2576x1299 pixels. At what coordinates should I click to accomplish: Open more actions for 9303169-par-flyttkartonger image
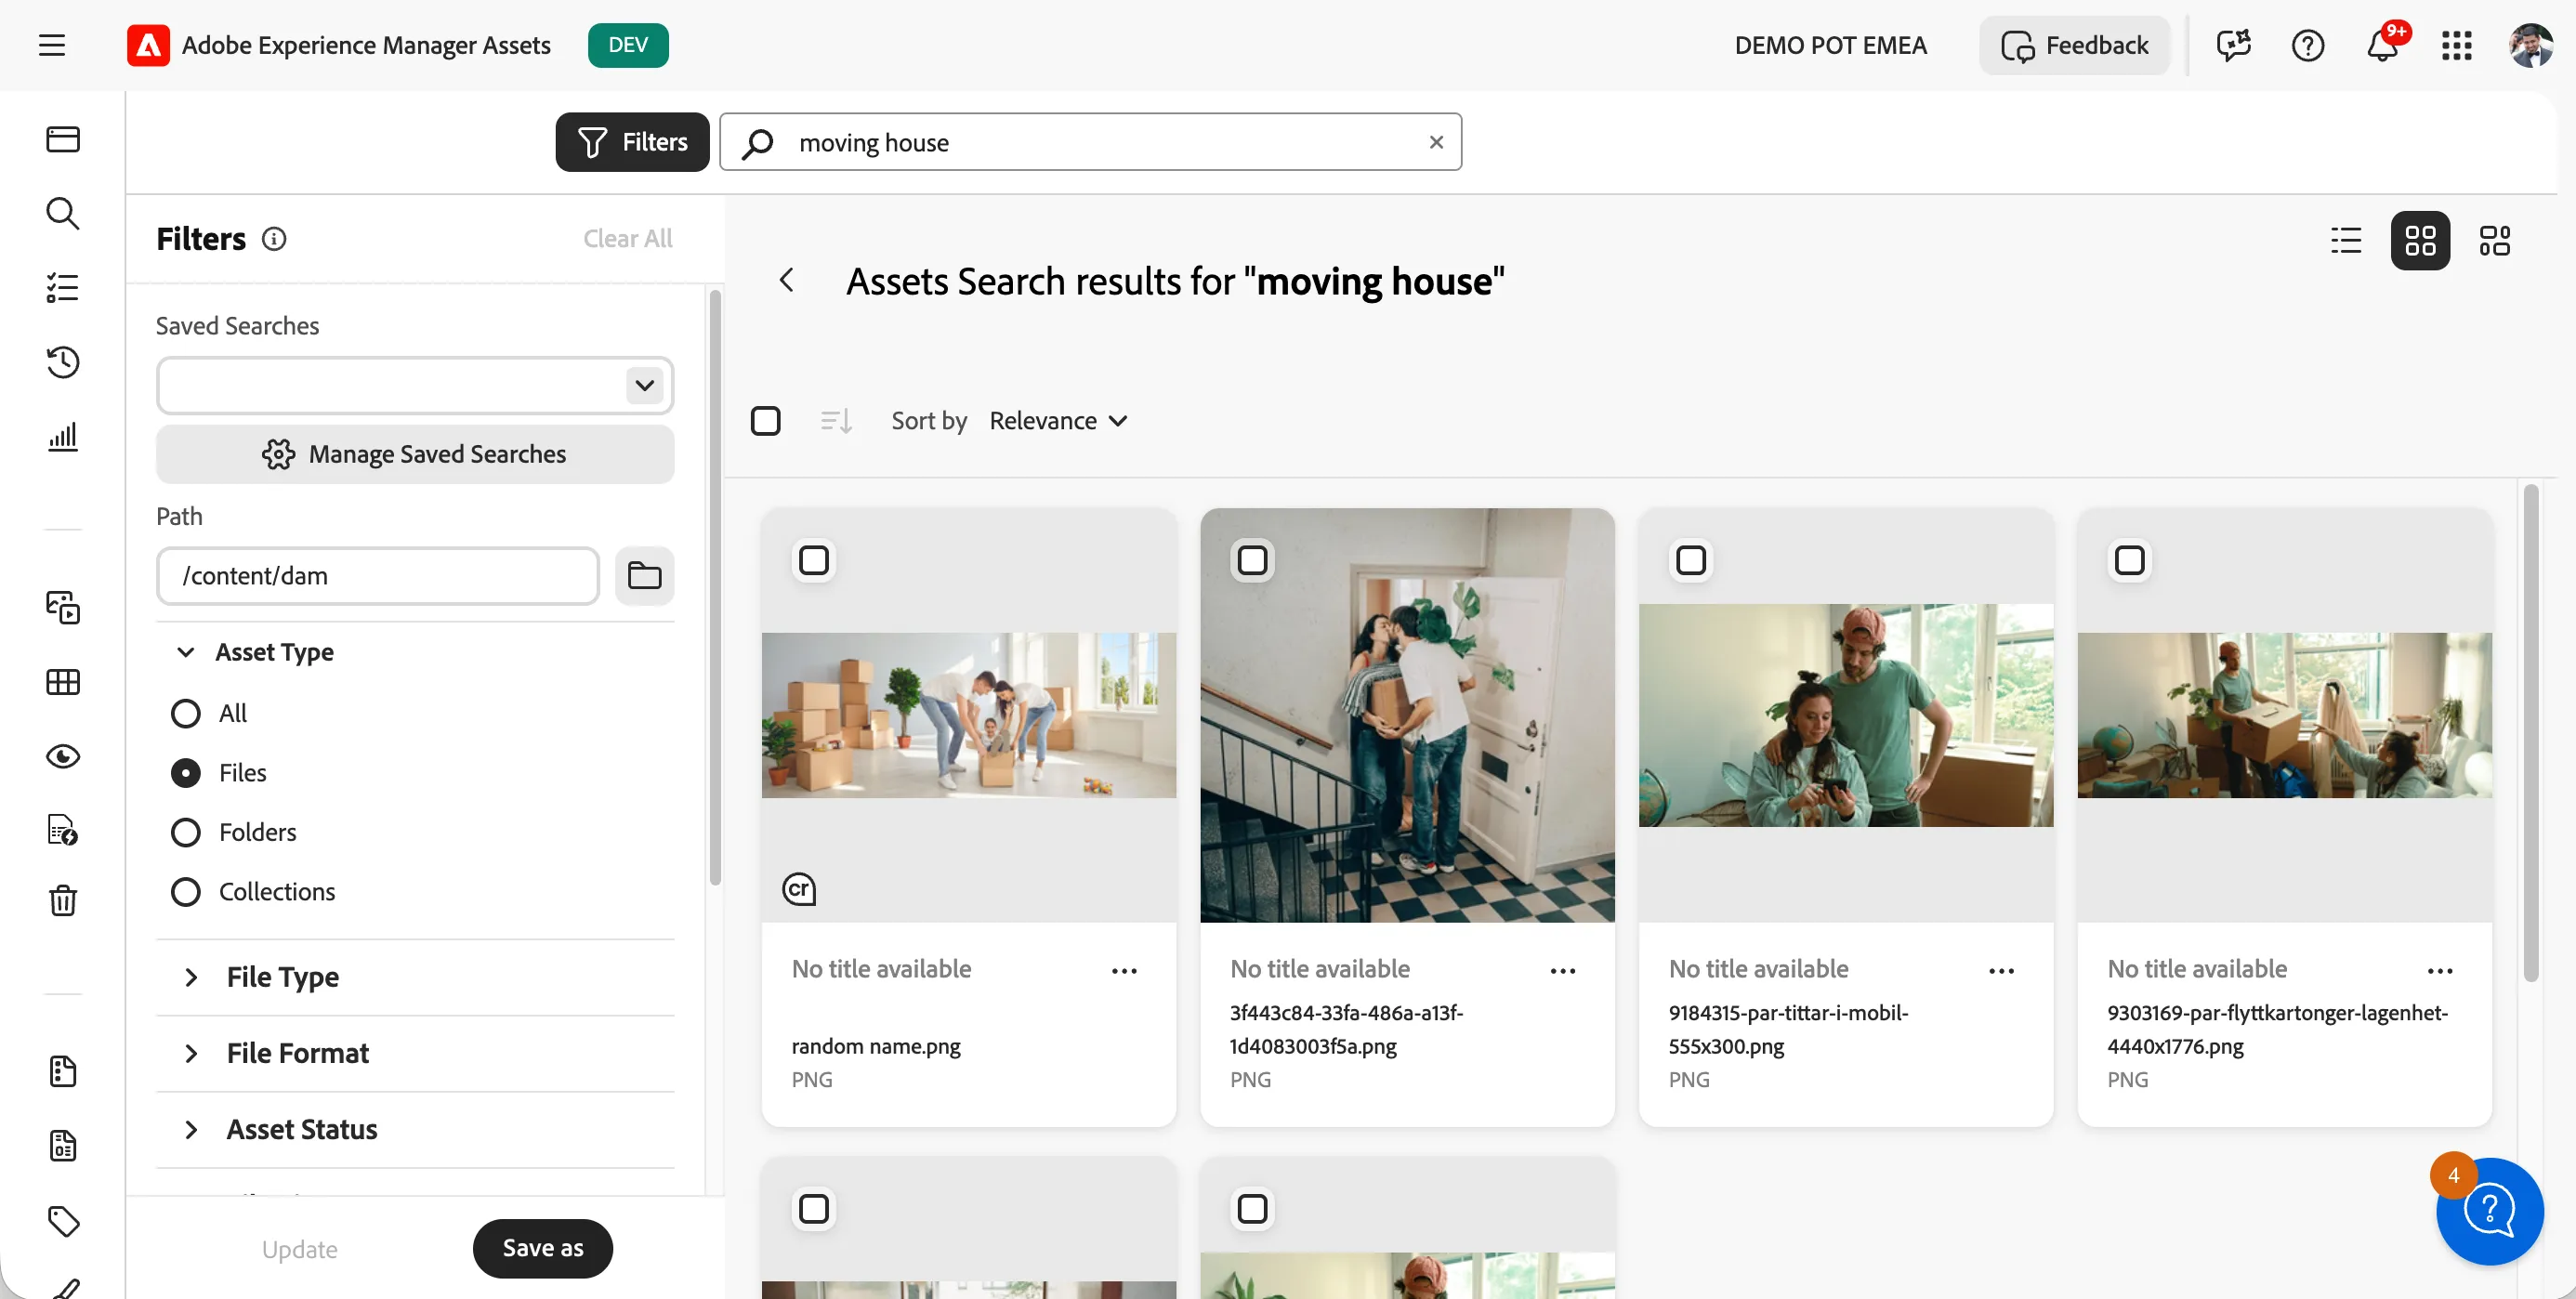[2440, 970]
